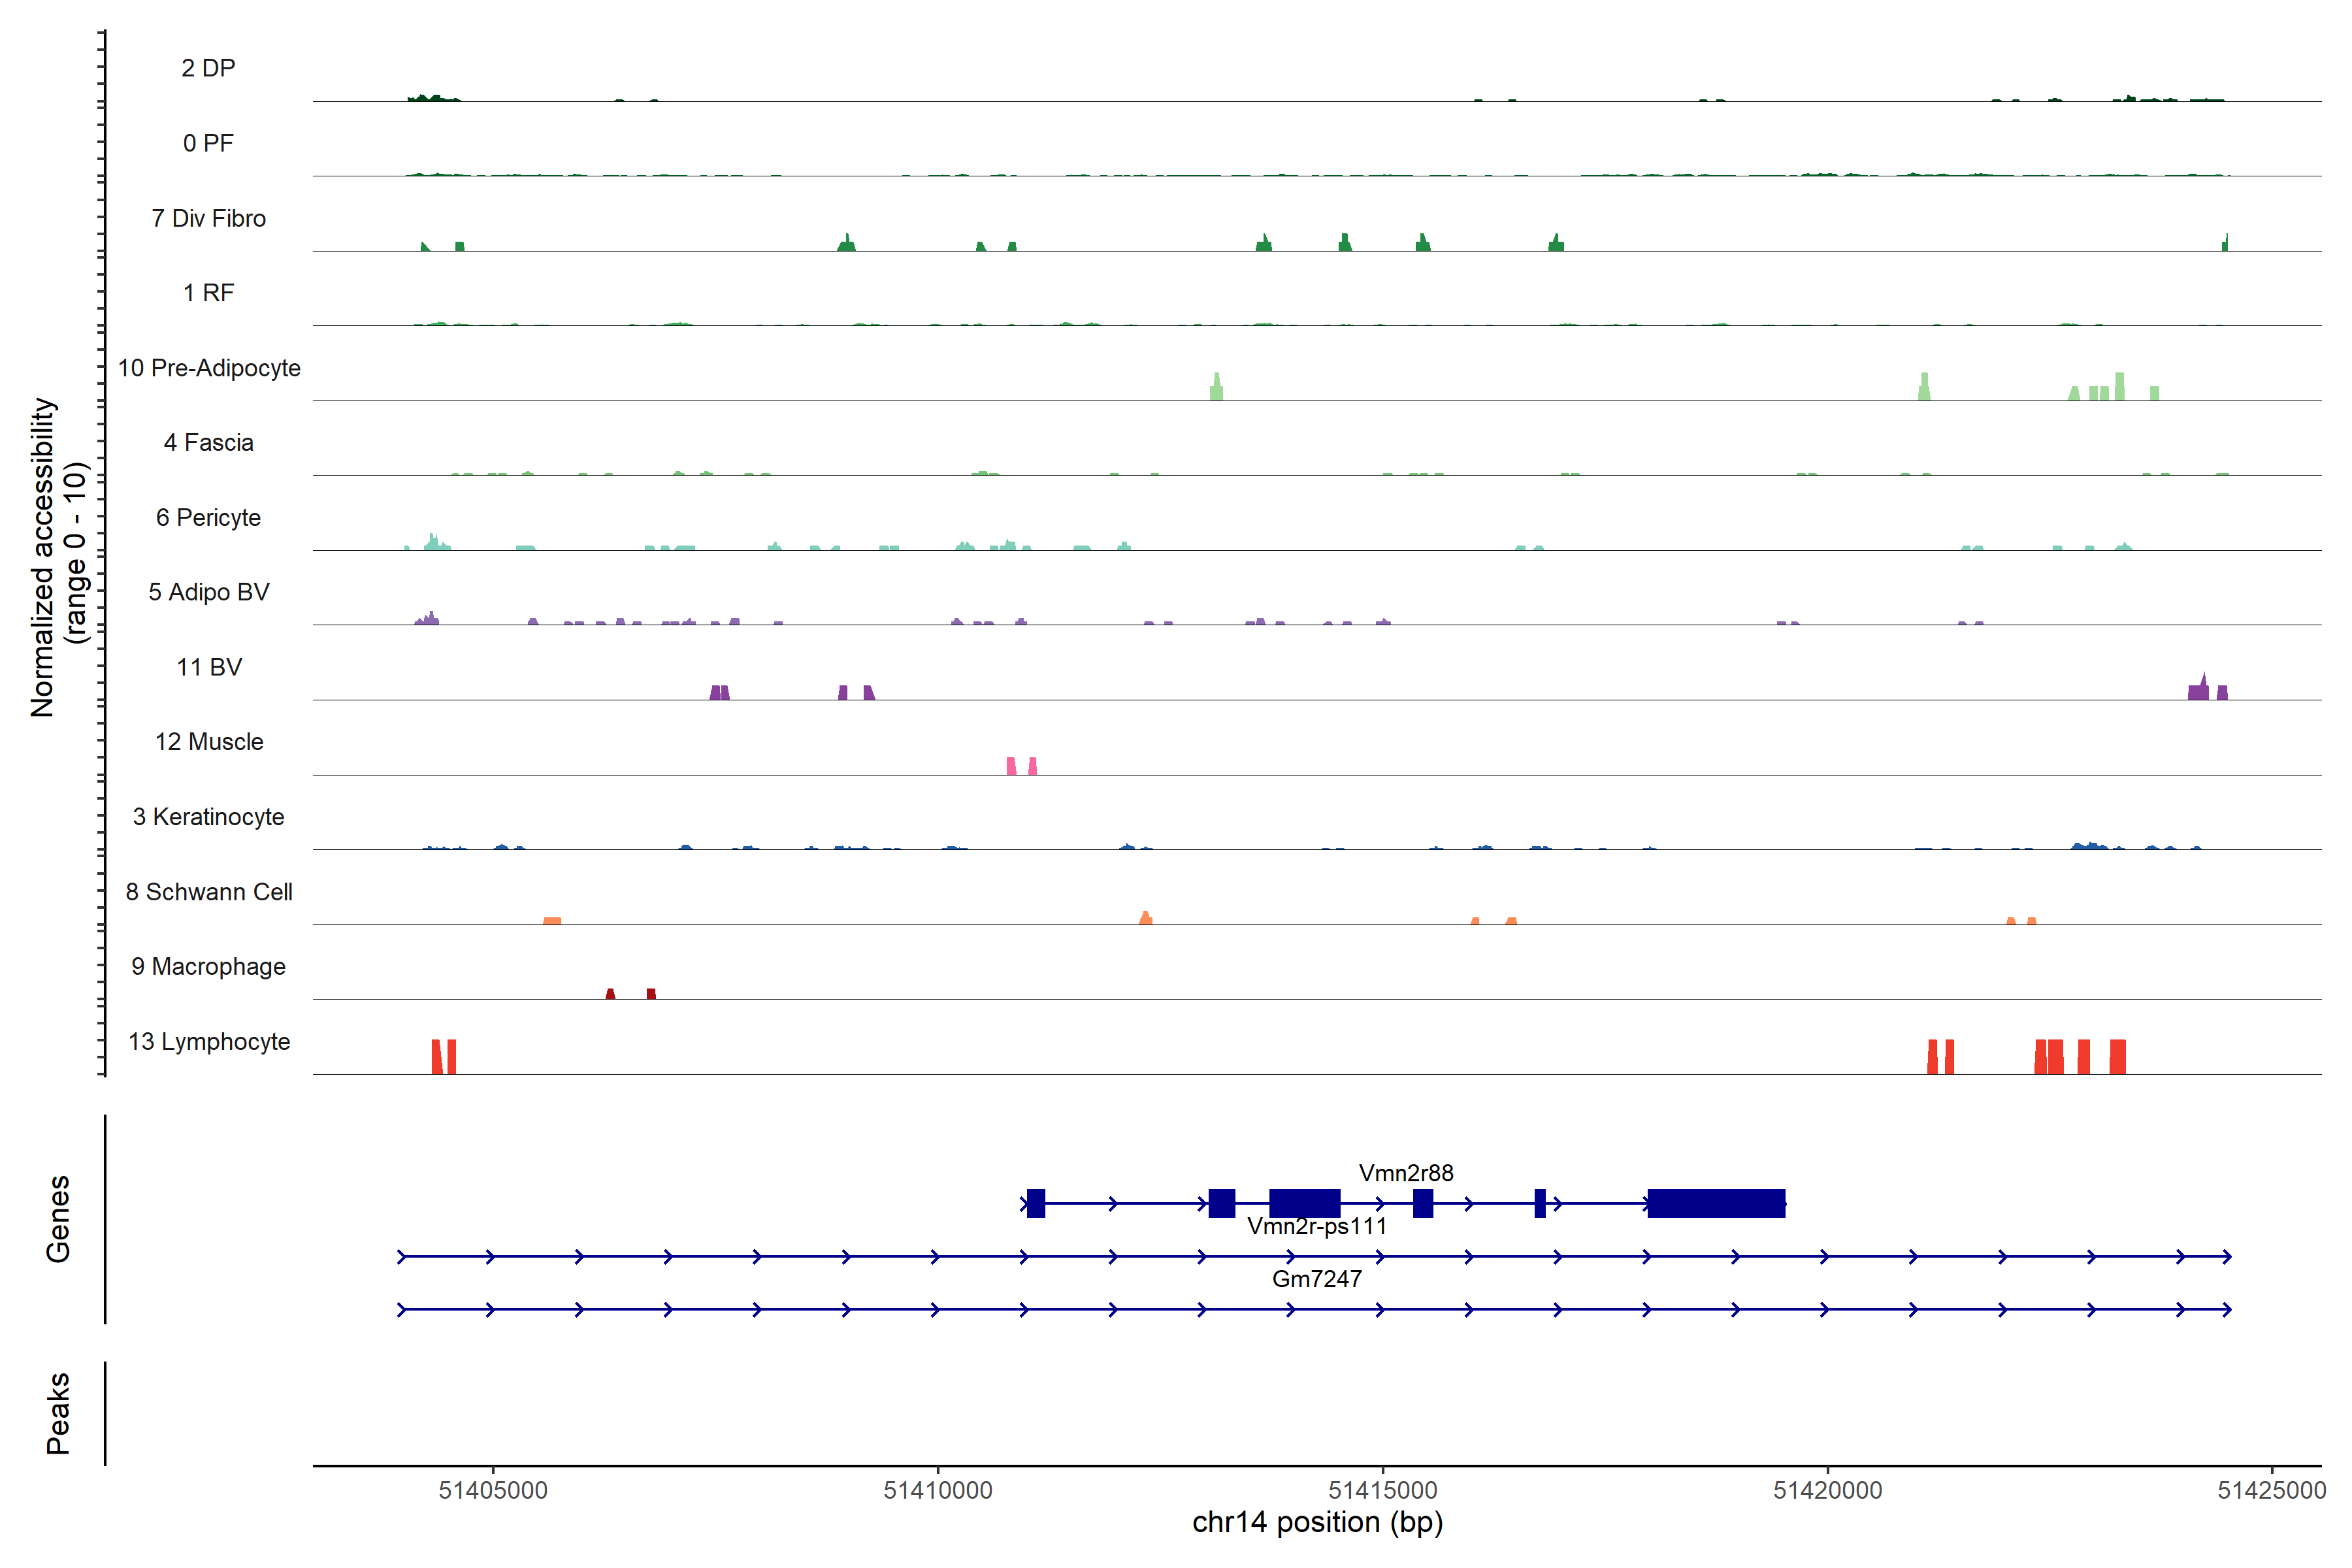This screenshot has width=2352, height=1568.
Task: Click the Genes panel label
Action: [x=58, y=1218]
